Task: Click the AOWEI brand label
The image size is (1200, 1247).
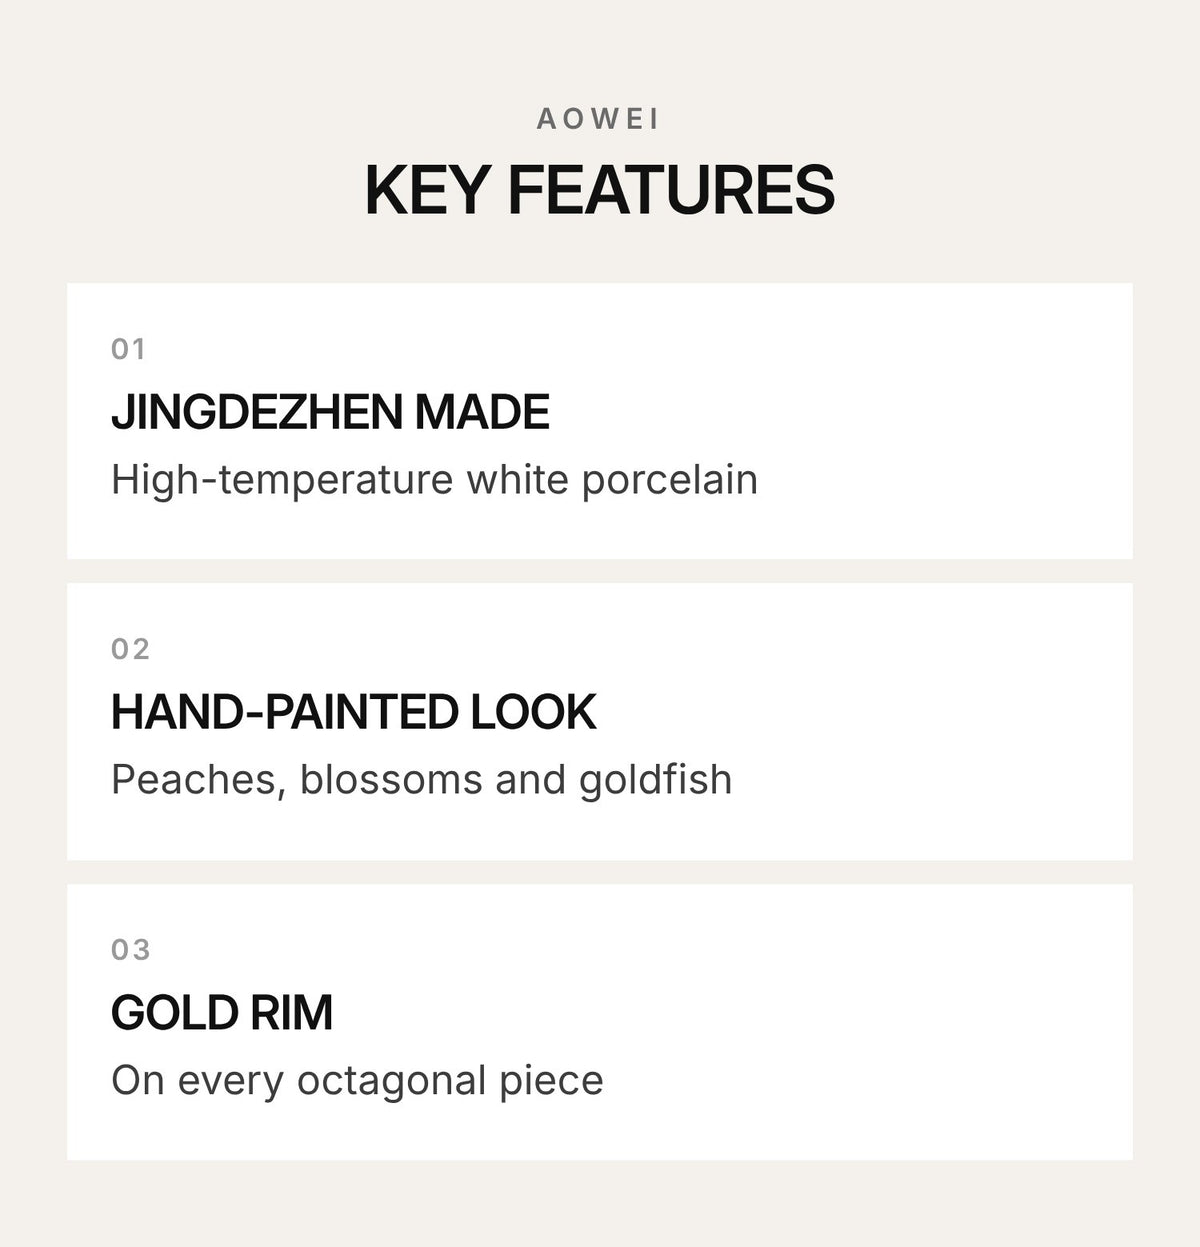Action: (599, 119)
